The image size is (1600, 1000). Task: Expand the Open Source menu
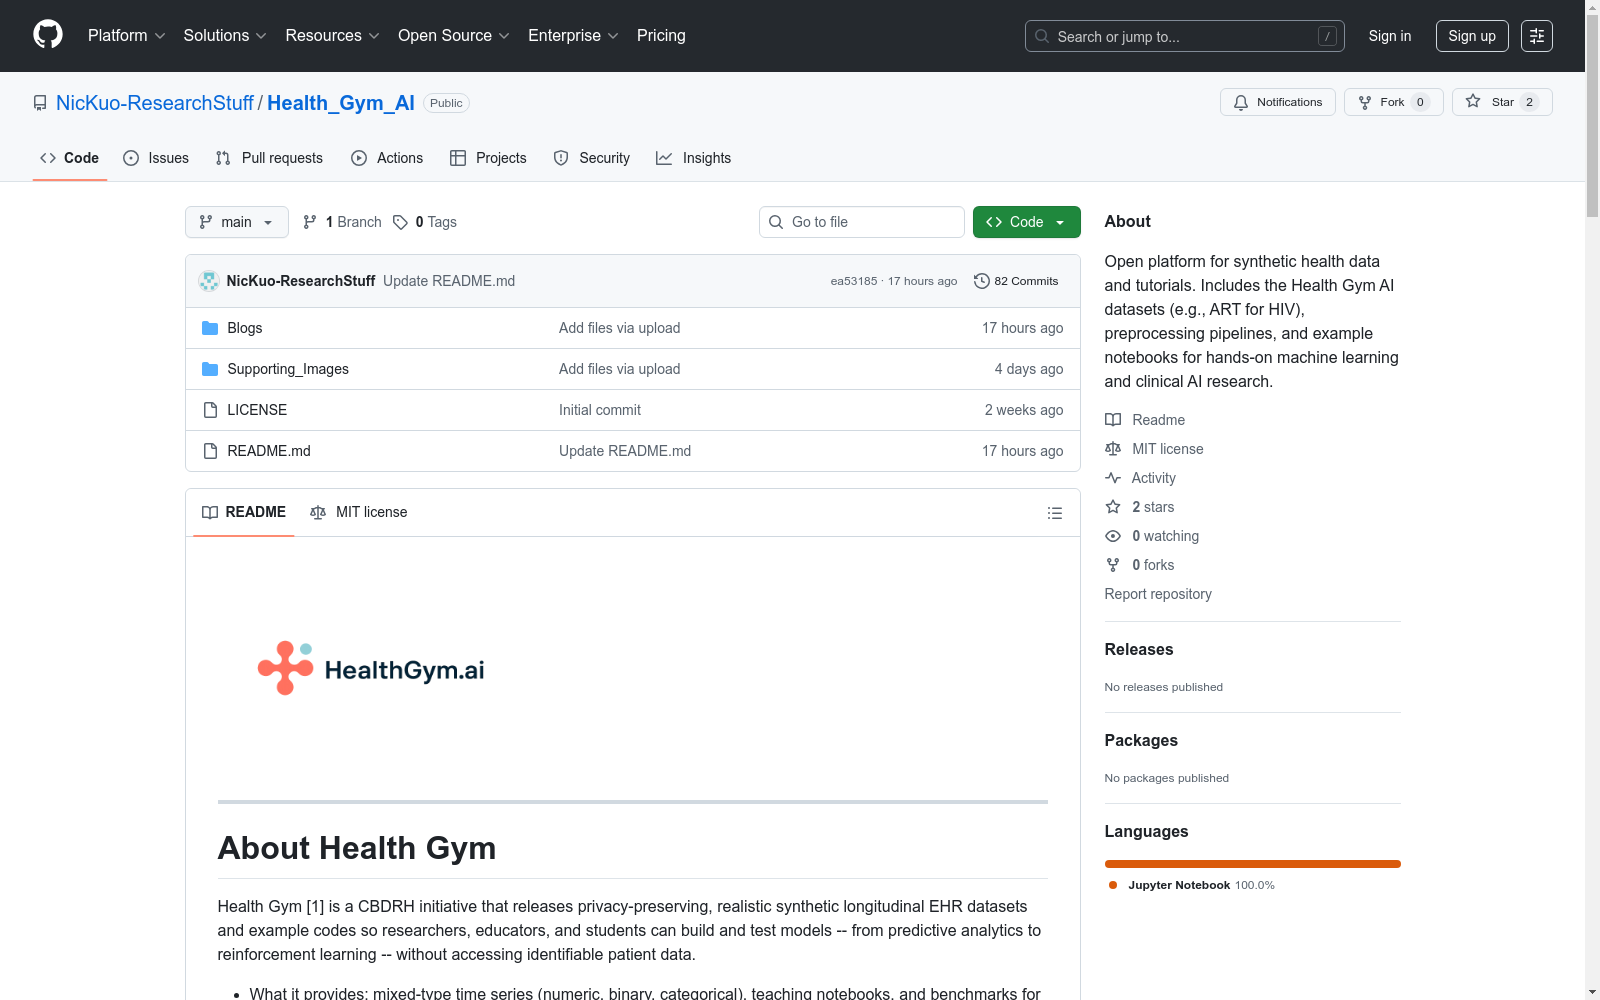click(x=454, y=36)
